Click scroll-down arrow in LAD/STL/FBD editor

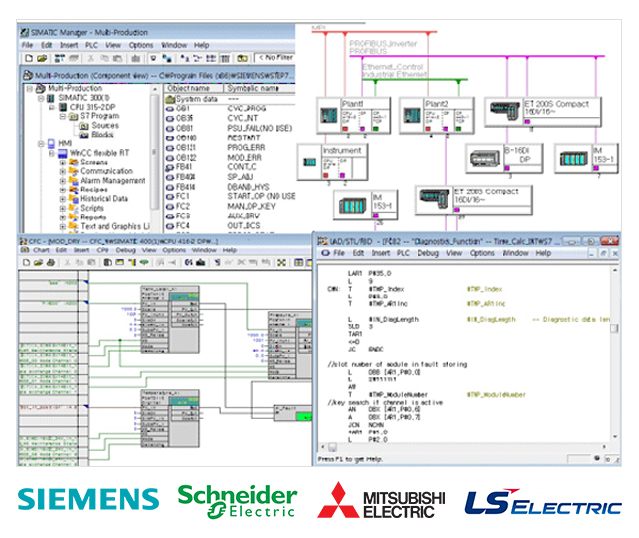click(615, 437)
